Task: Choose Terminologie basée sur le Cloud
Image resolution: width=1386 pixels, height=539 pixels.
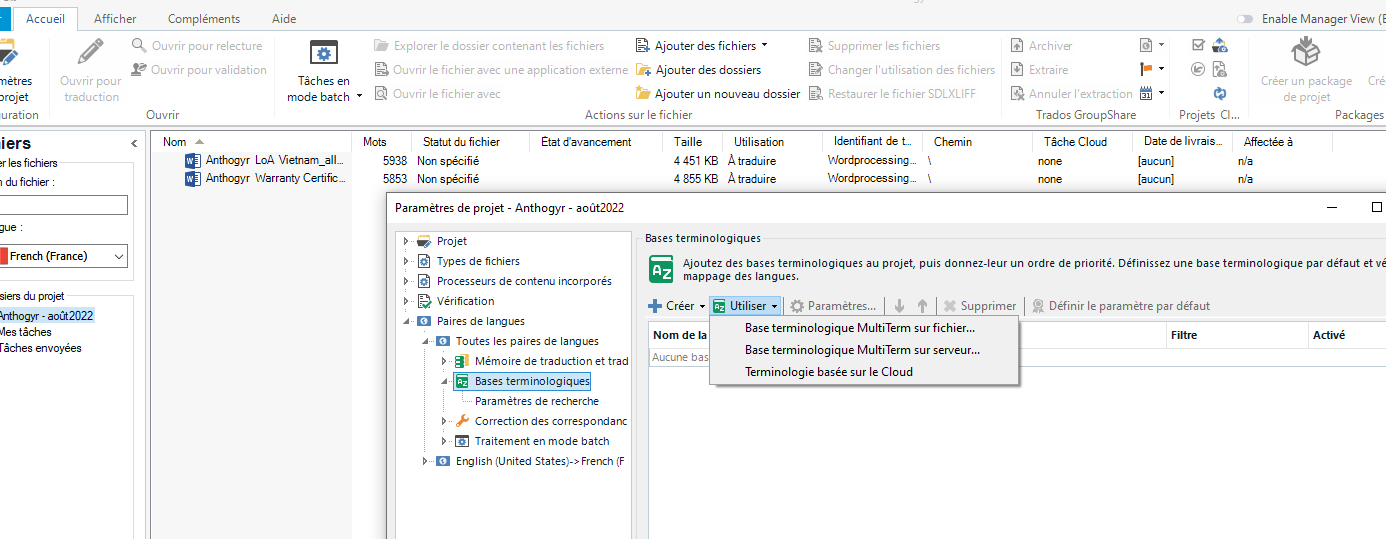Action: (864, 372)
